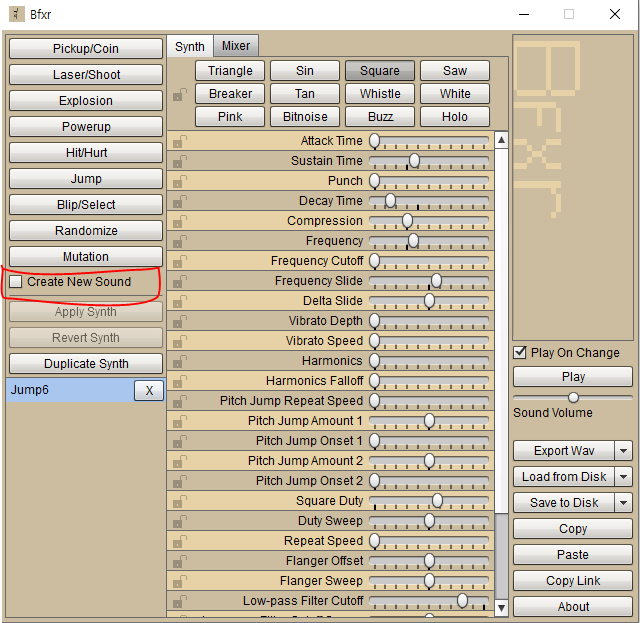Select the Saw waveform
This screenshot has height=623, width=640.
pos(455,71)
